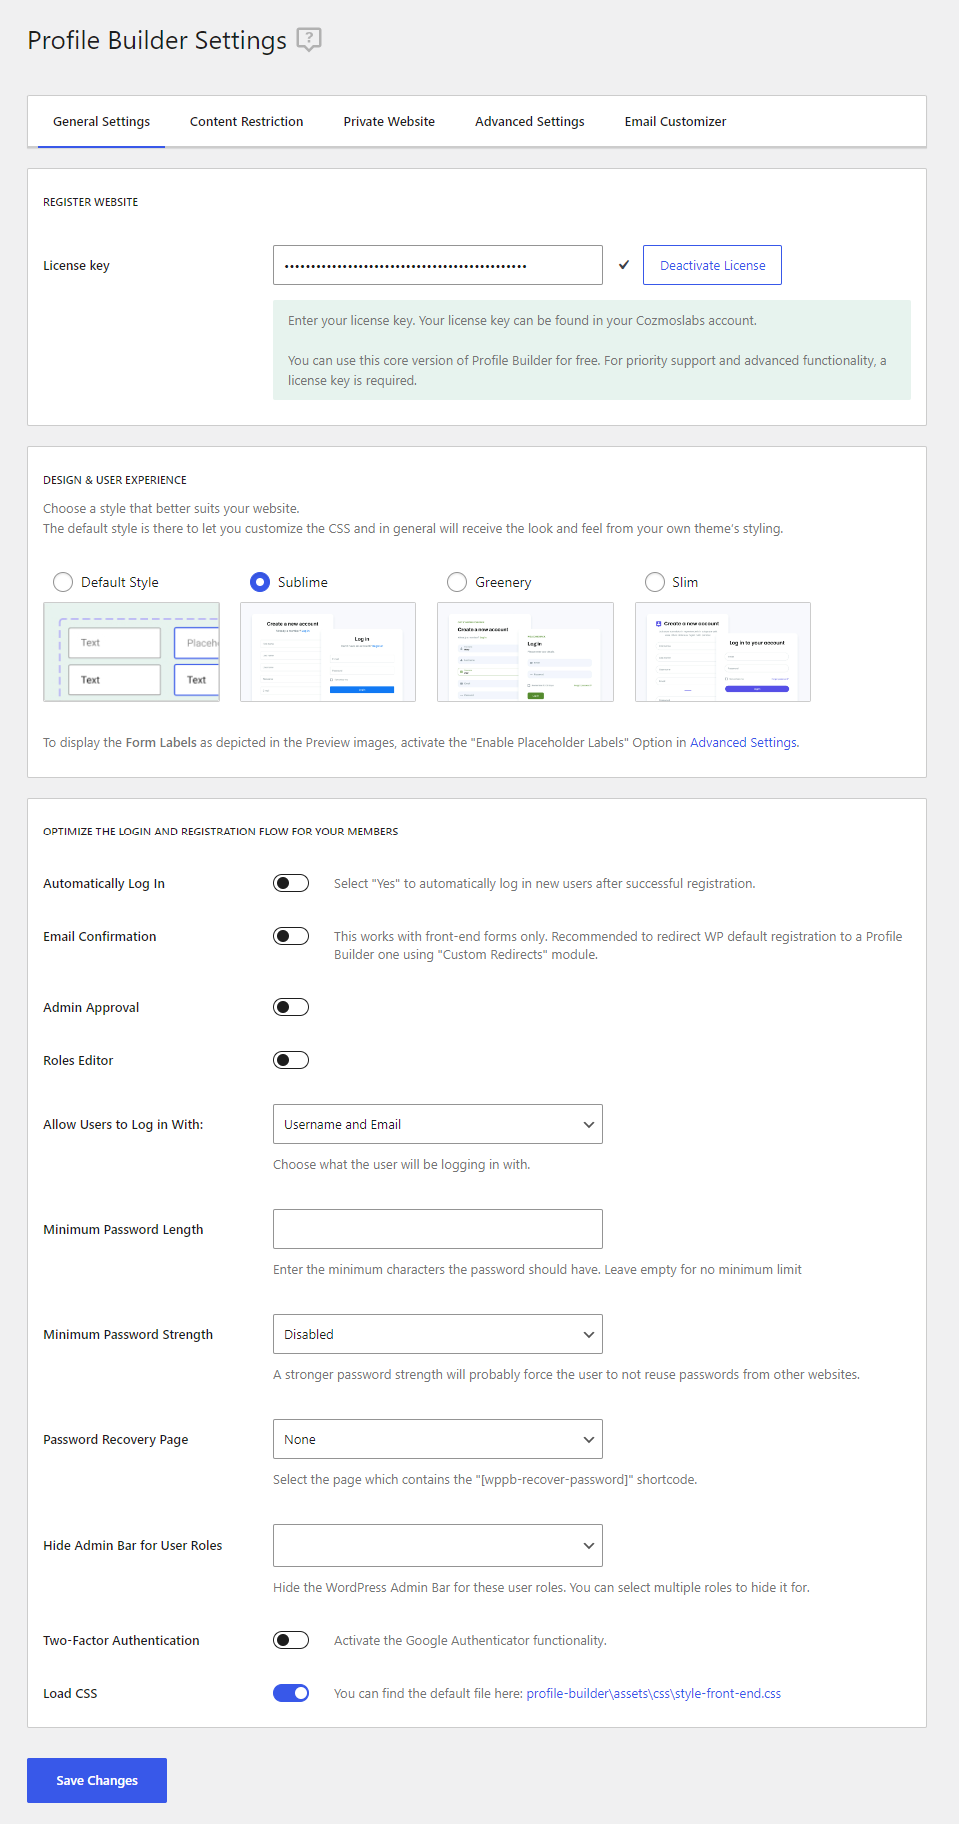Click the Deactivate License button
This screenshot has width=959, height=1824.
coord(712,265)
